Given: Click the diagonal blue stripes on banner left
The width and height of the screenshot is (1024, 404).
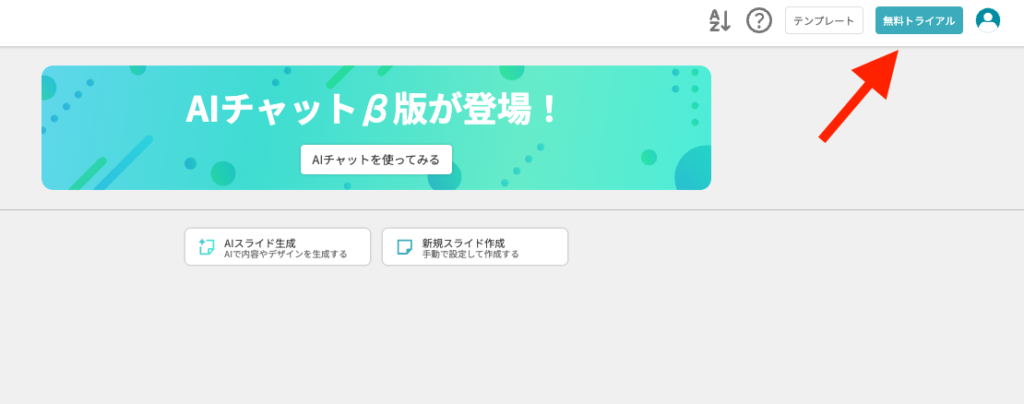Looking at the screenshot, I should point(110,164).
